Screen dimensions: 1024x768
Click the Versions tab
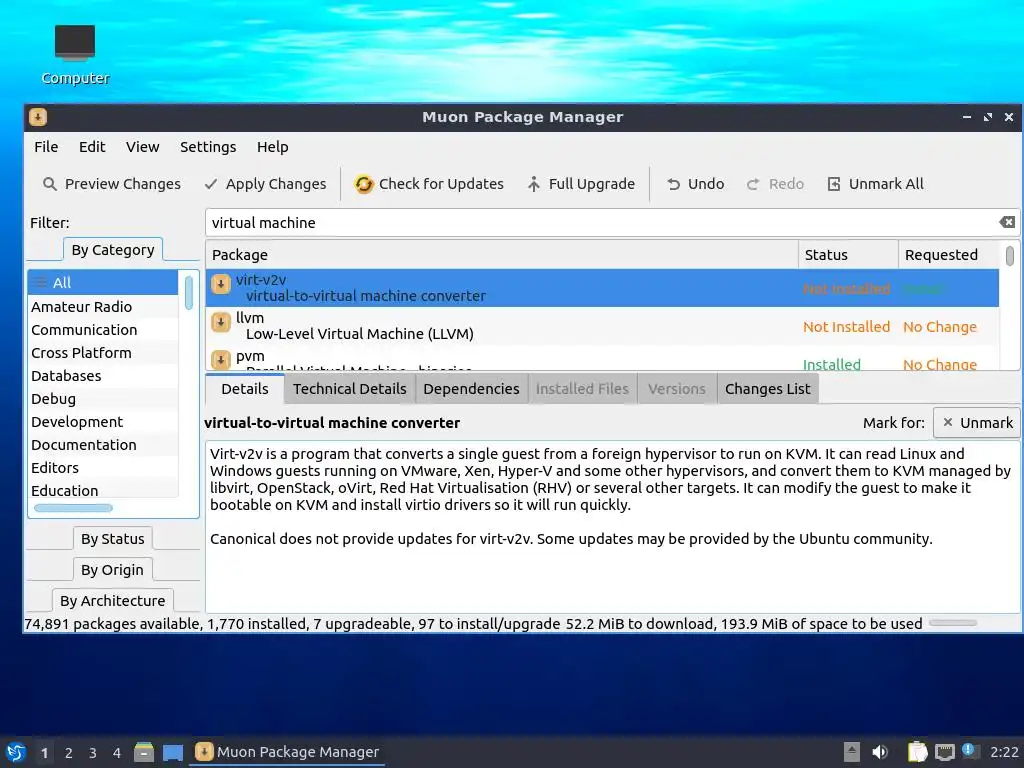click(x=677, y=389)
